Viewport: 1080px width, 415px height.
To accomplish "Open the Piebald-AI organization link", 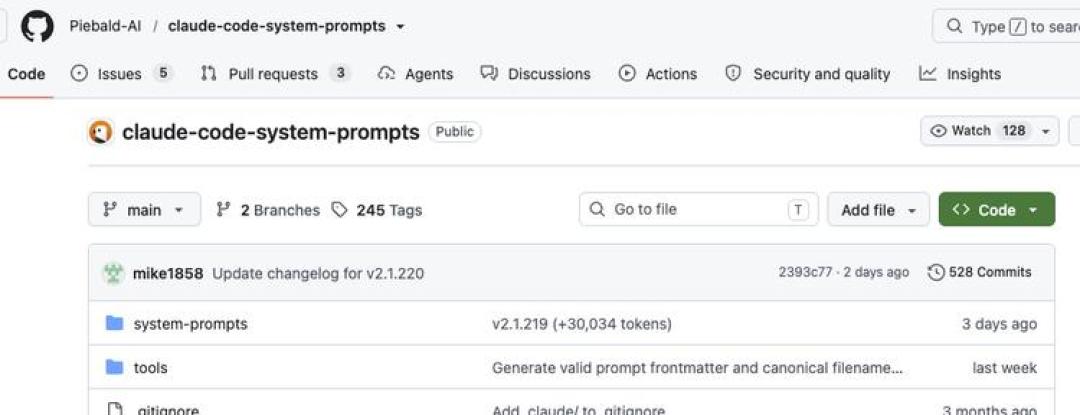I will tap(105, 26).
